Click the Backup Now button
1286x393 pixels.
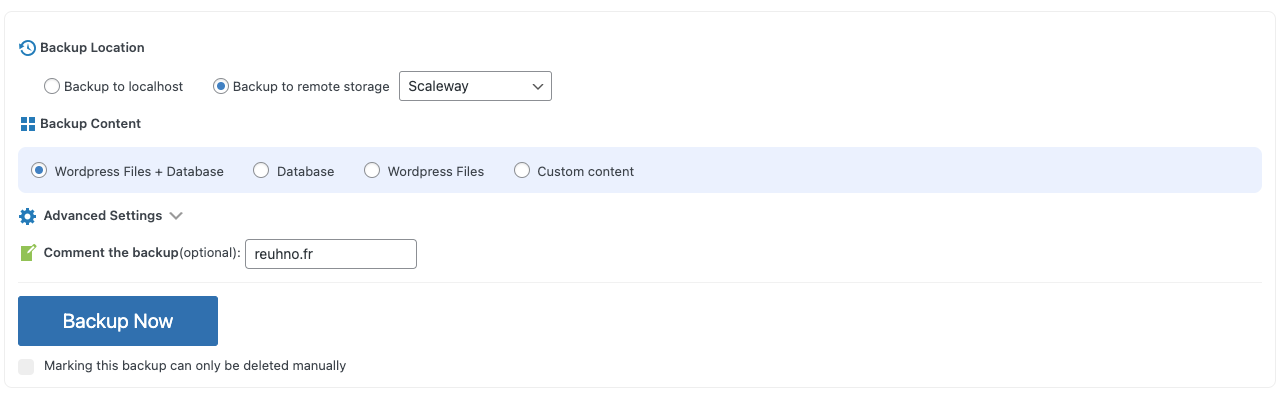[x=118, y=321]
